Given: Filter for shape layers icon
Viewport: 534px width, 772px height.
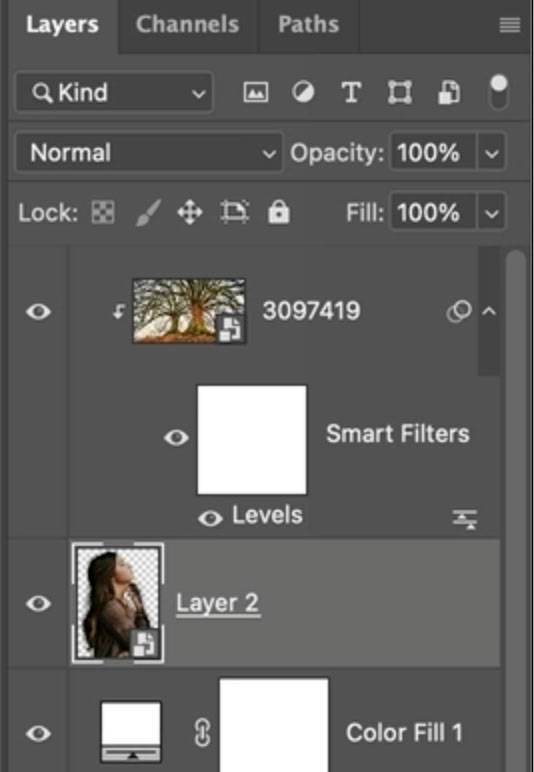Looking at the screenshot, I should pyautogui.click(x=400, y=92).
